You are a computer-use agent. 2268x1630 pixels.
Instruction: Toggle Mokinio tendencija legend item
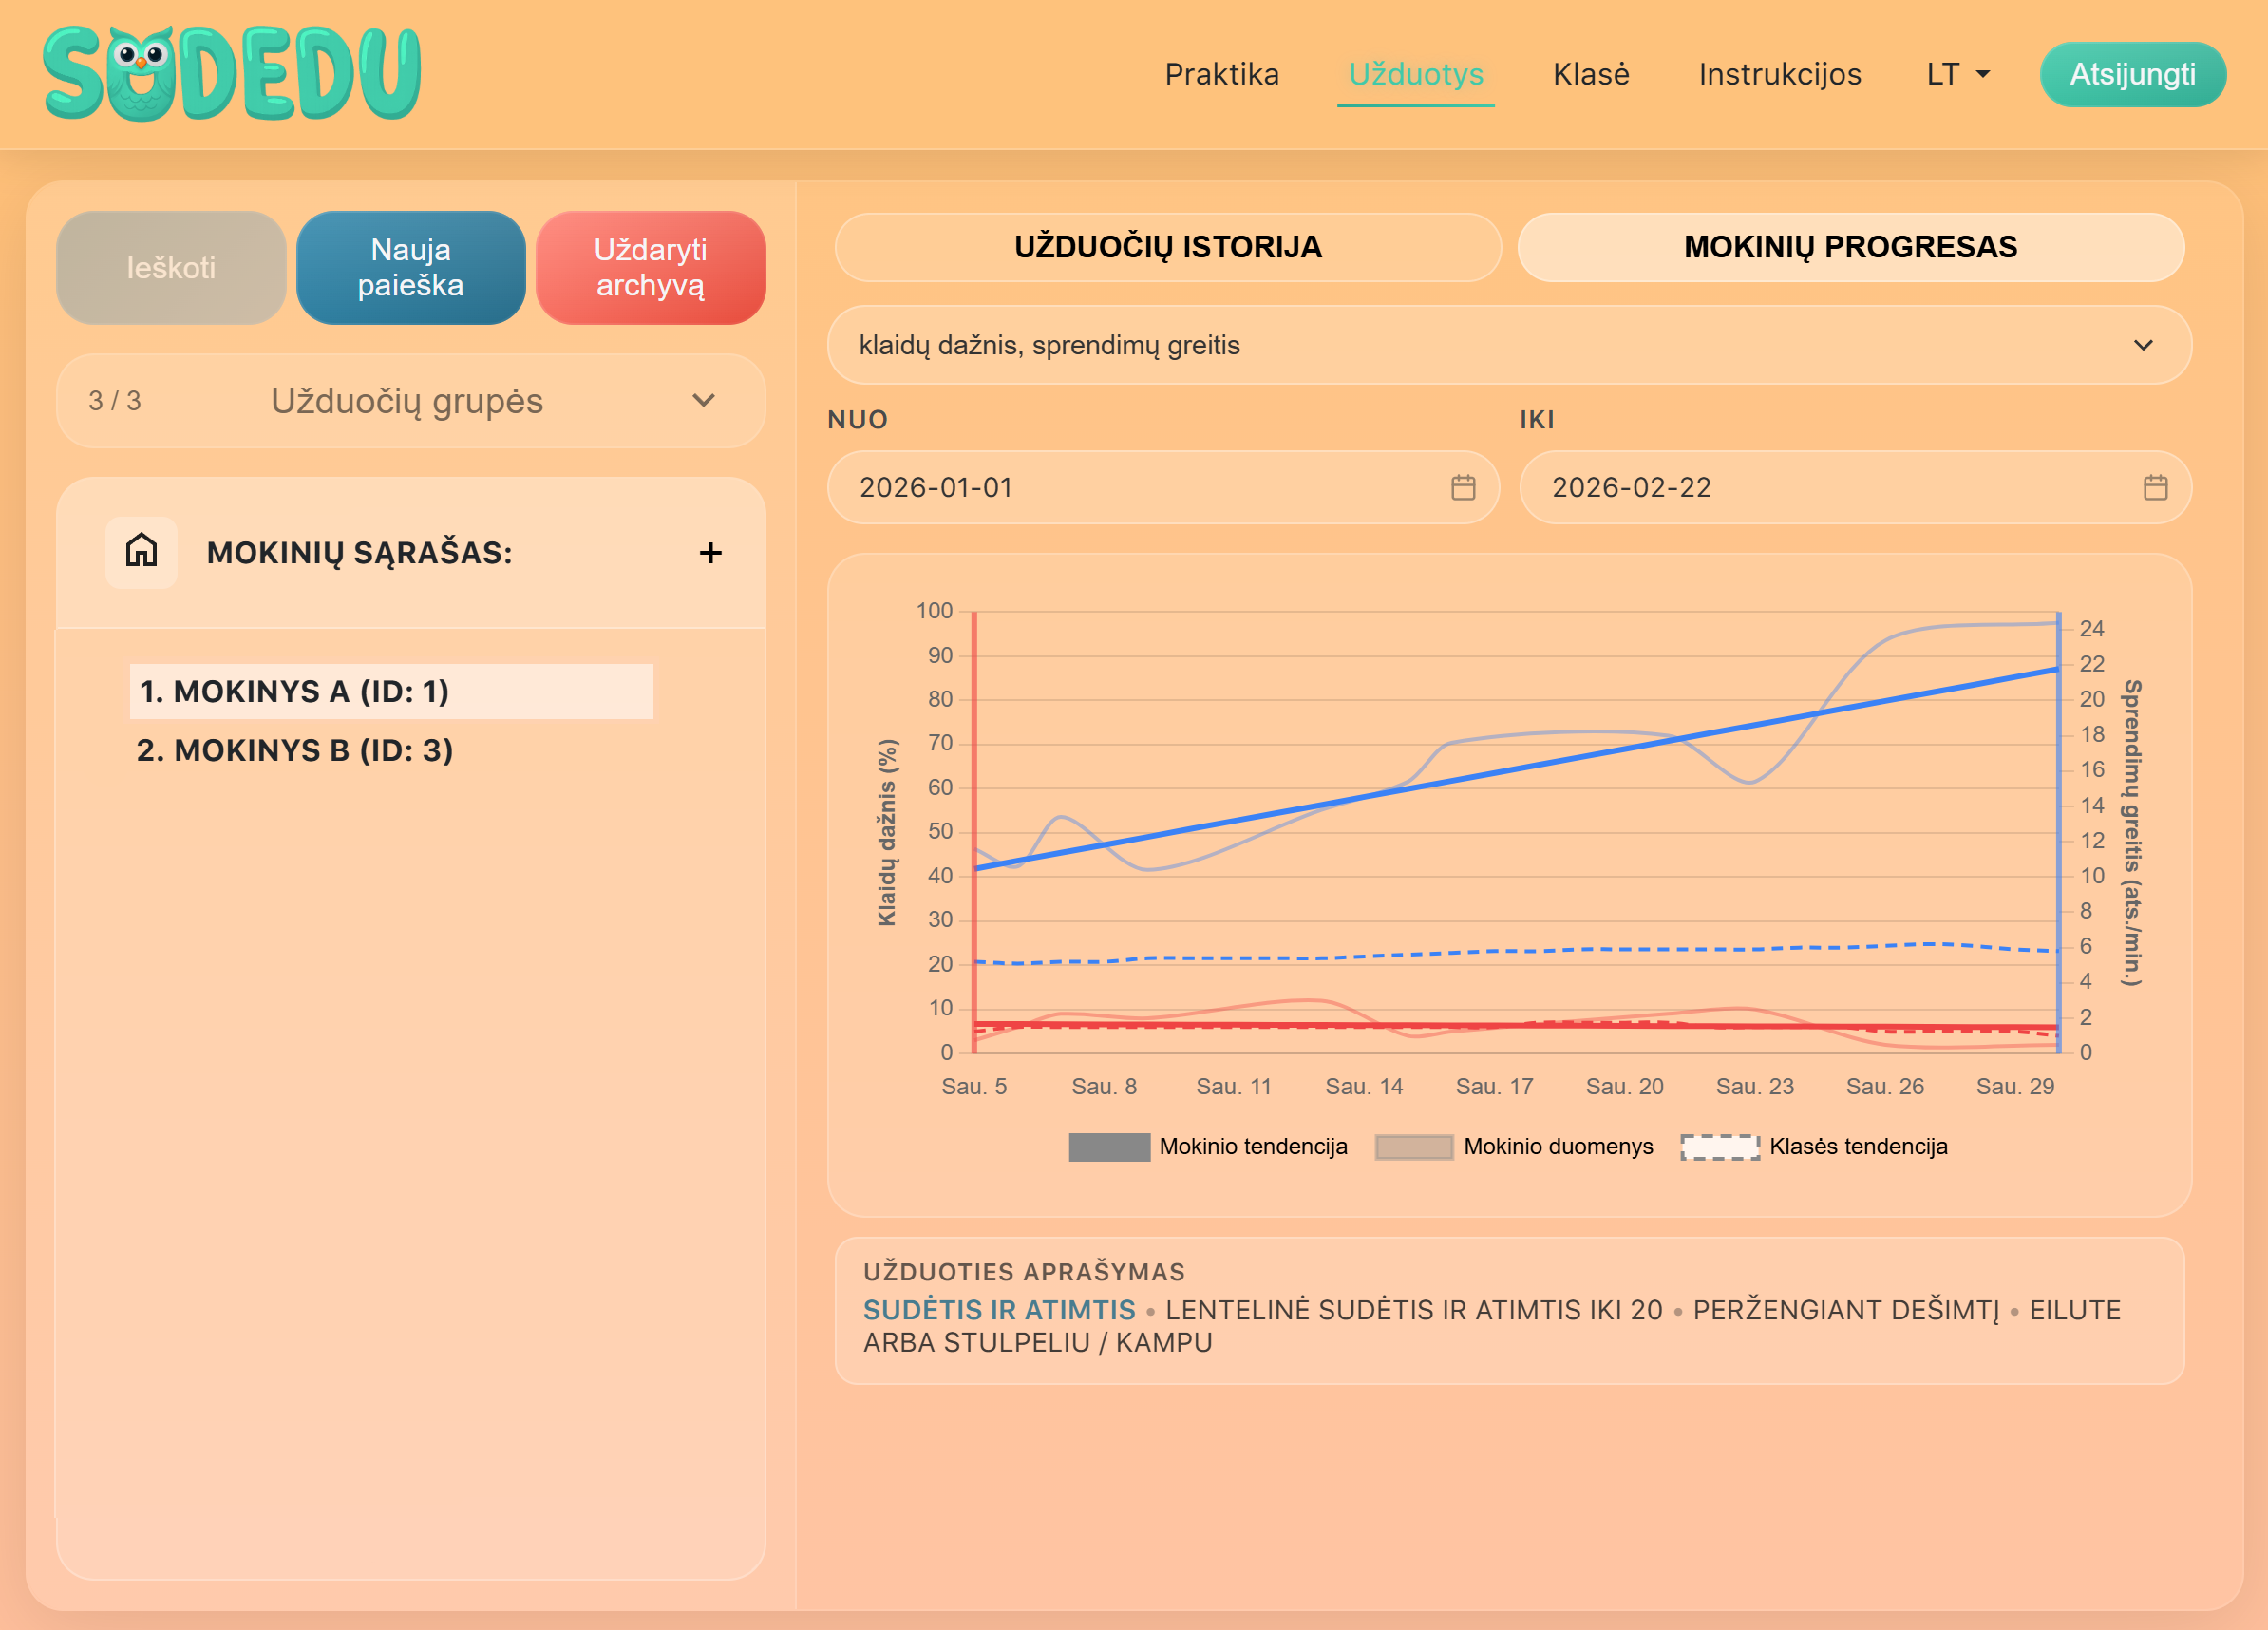1207,1146
